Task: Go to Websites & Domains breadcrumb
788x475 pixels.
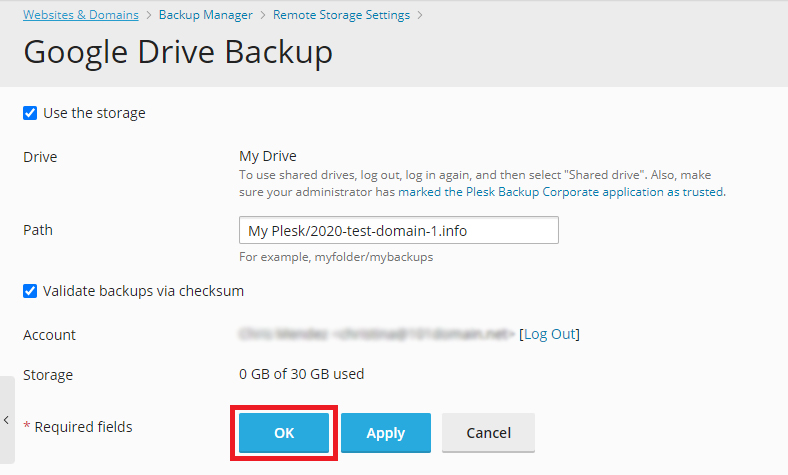Action: click(x=81, y=15)
